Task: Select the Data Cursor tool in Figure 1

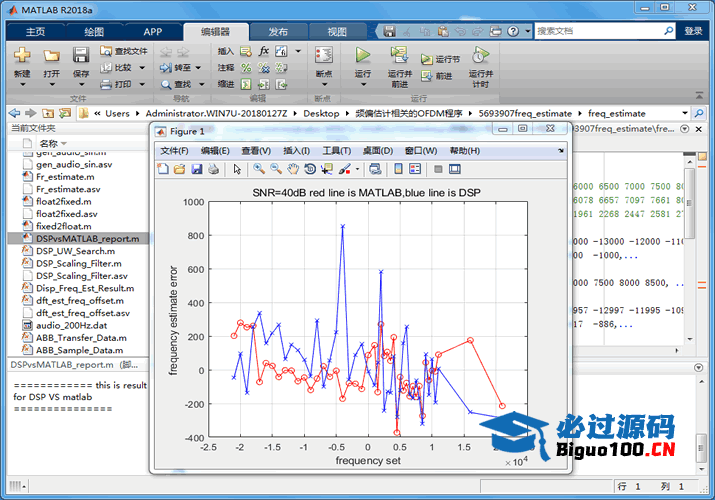Action: coord(327,169)
